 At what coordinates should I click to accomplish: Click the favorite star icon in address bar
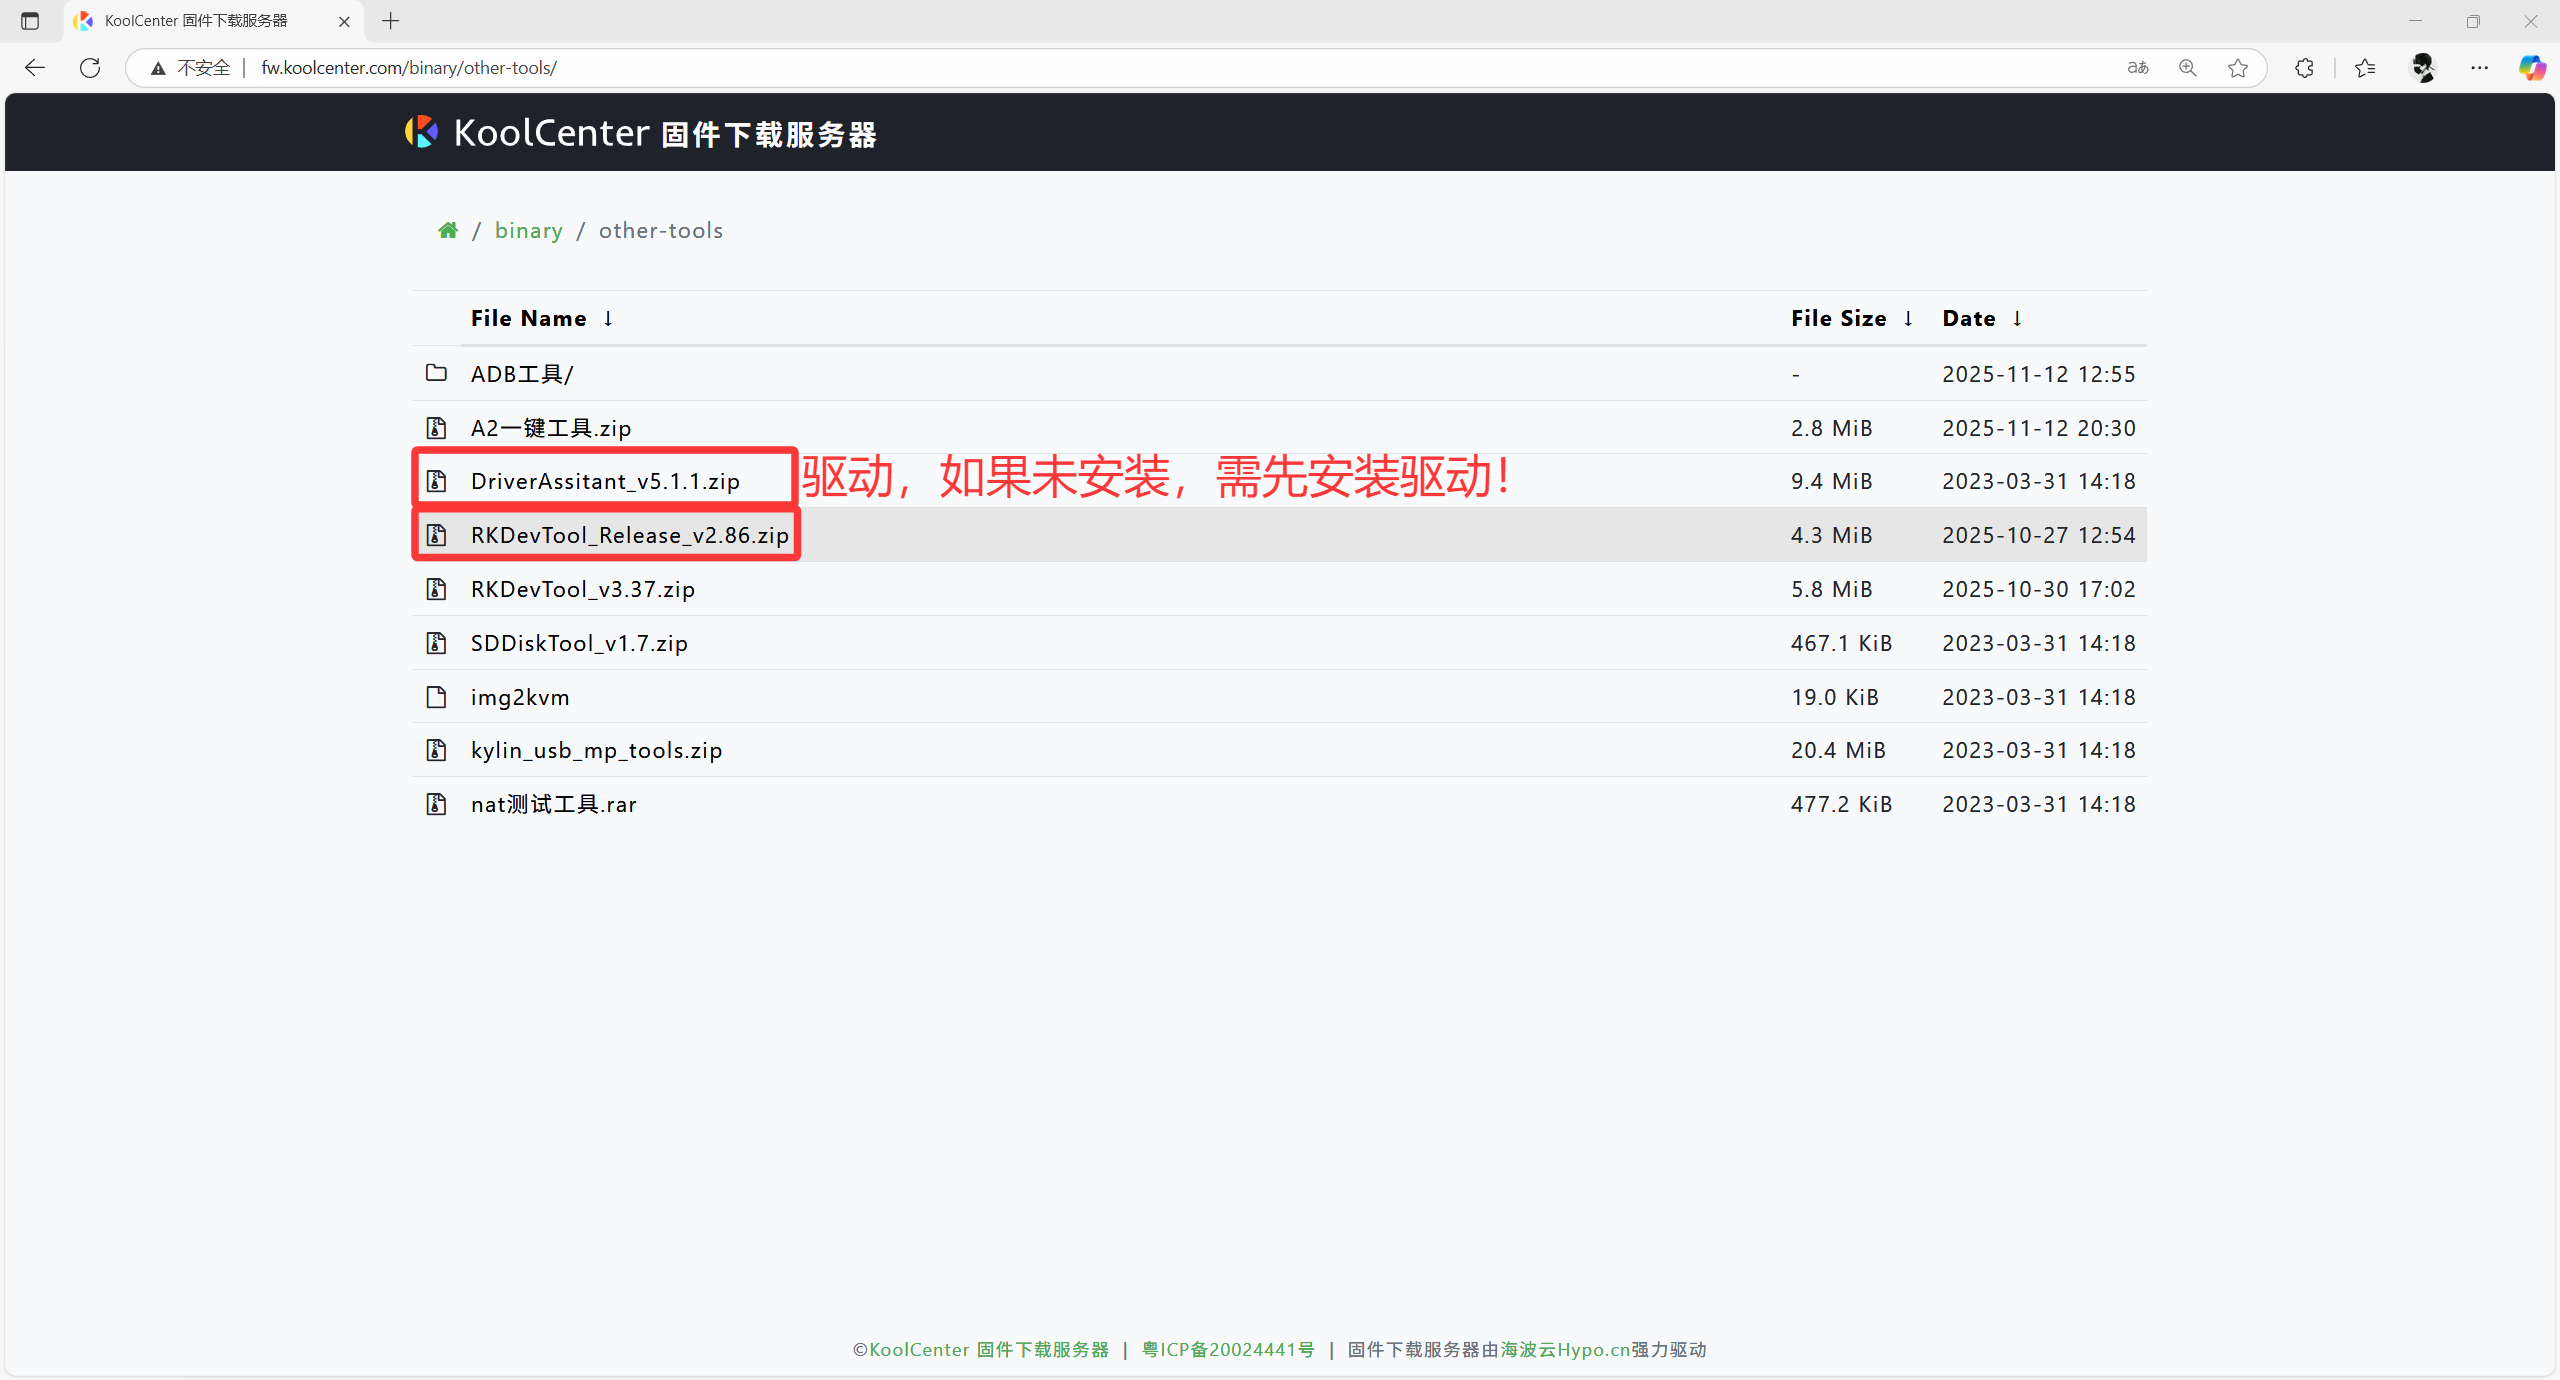pyautogui.click(x=2238, y=68)
